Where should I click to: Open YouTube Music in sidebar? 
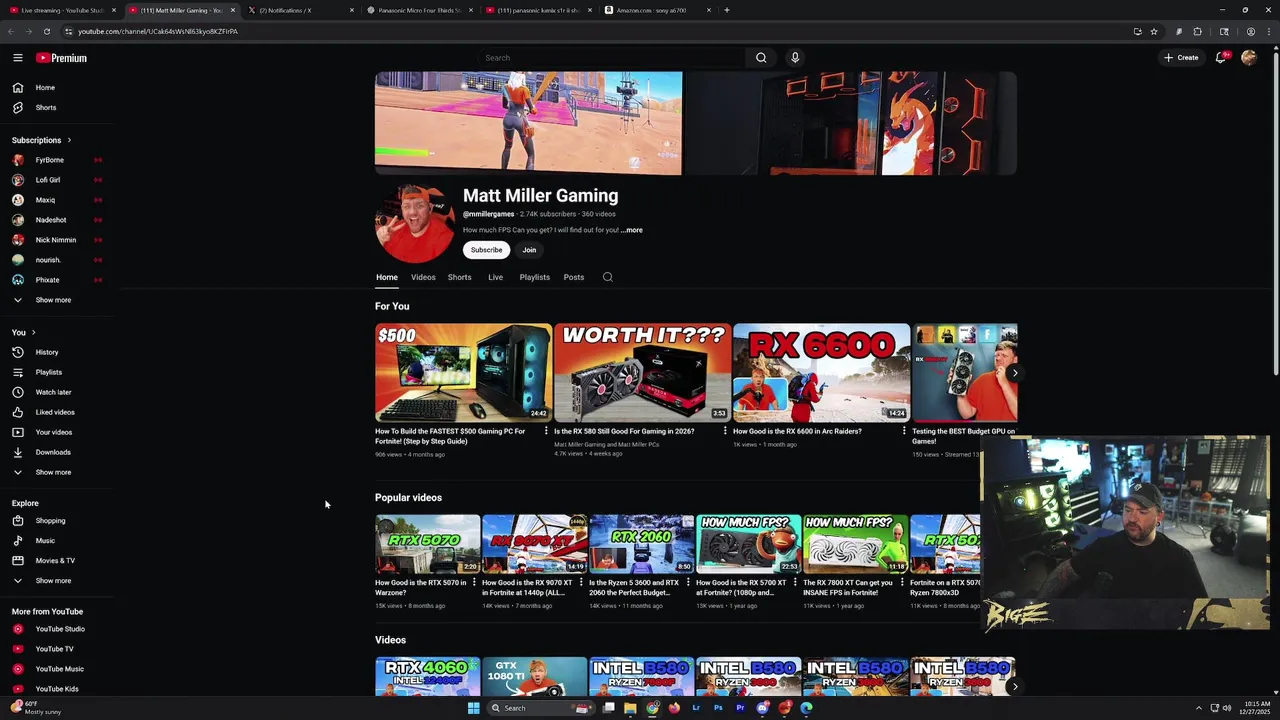[x=58, y=669]
